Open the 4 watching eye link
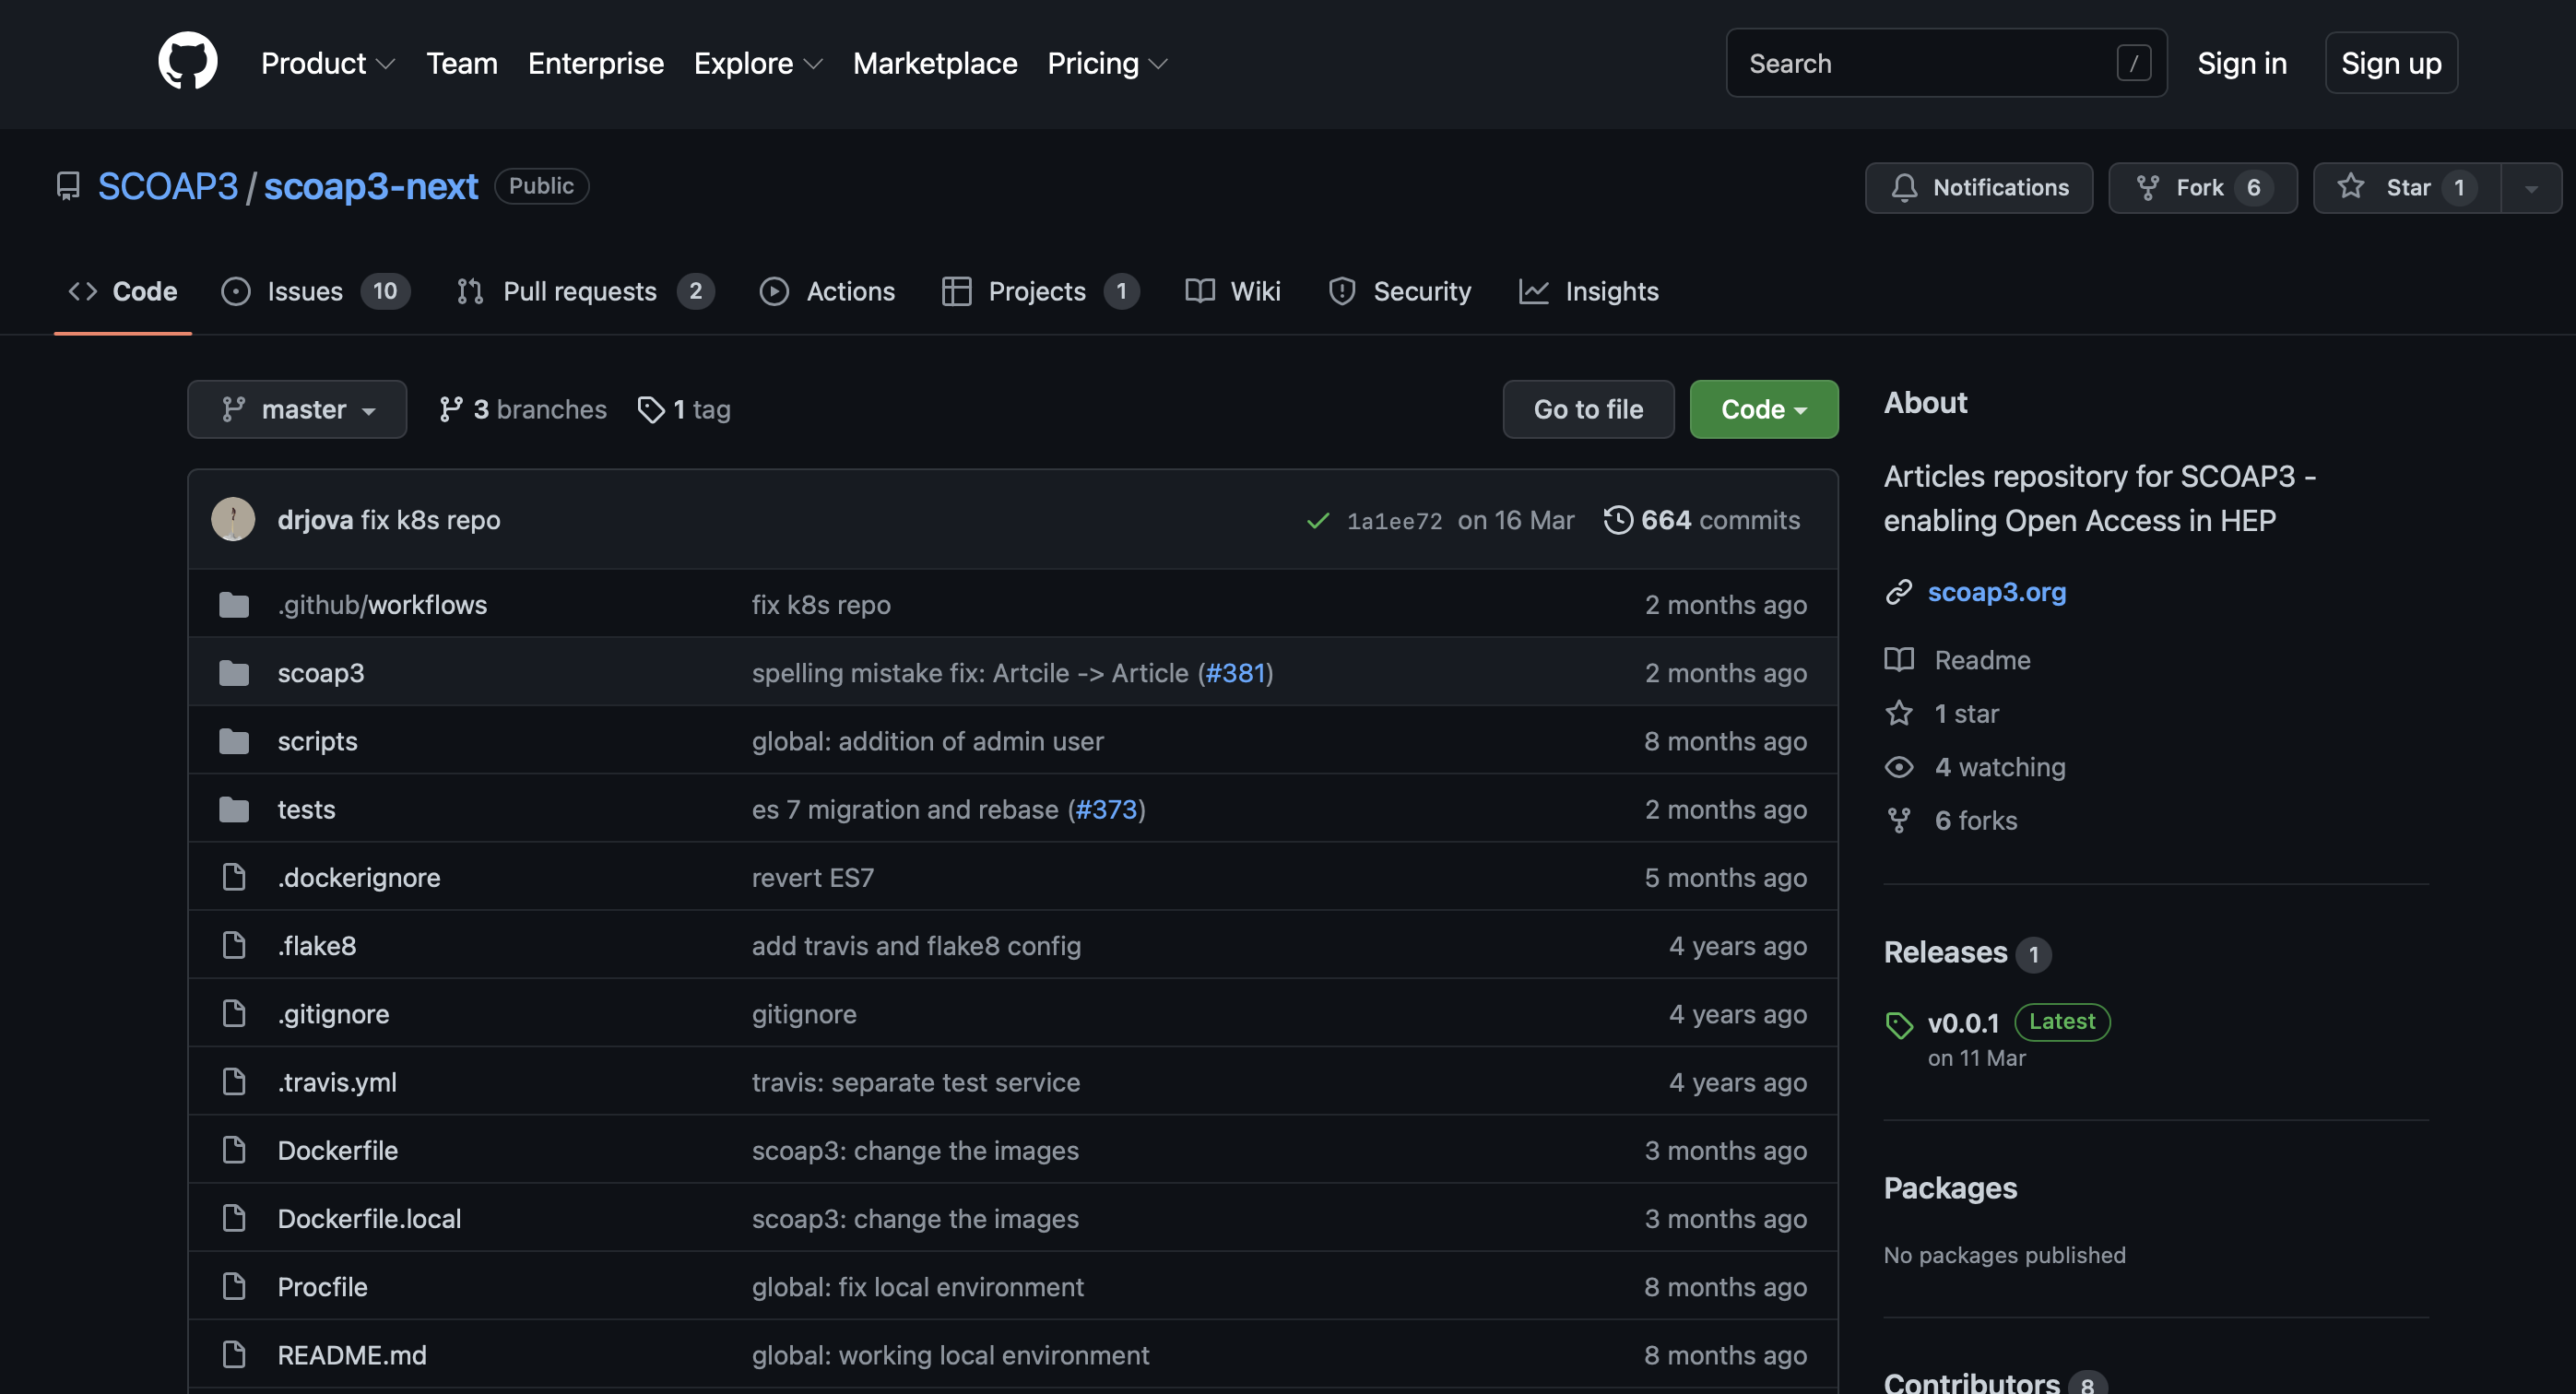Viewport: 2576px width, 1394px height. [1975, 767]
